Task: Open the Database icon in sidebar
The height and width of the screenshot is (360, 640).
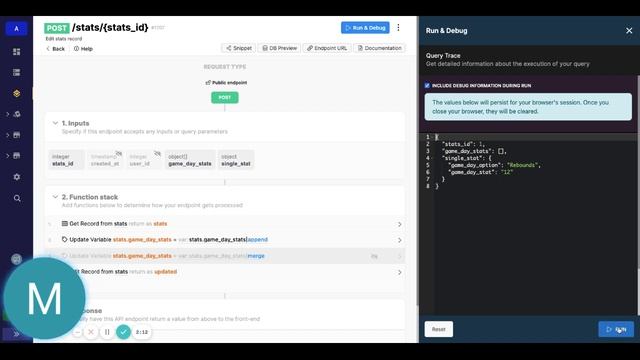Action: 17,73
